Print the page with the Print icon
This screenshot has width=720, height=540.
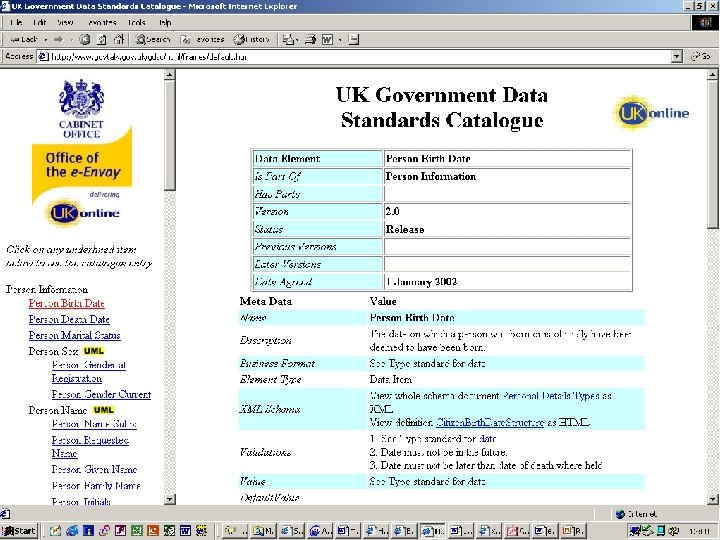coord(311,39)
